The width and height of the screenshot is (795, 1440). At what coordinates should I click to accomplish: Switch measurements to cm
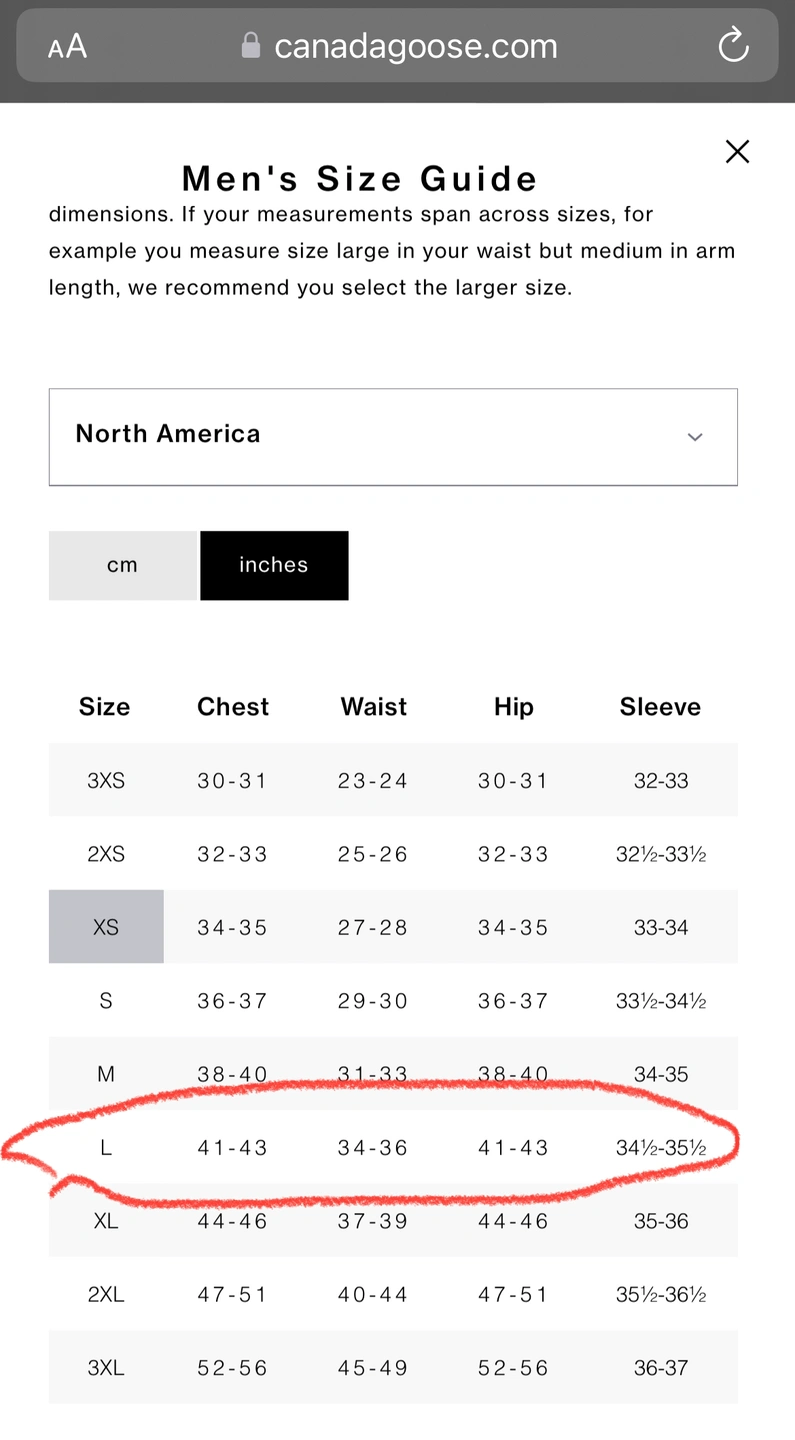click(122, 565)
